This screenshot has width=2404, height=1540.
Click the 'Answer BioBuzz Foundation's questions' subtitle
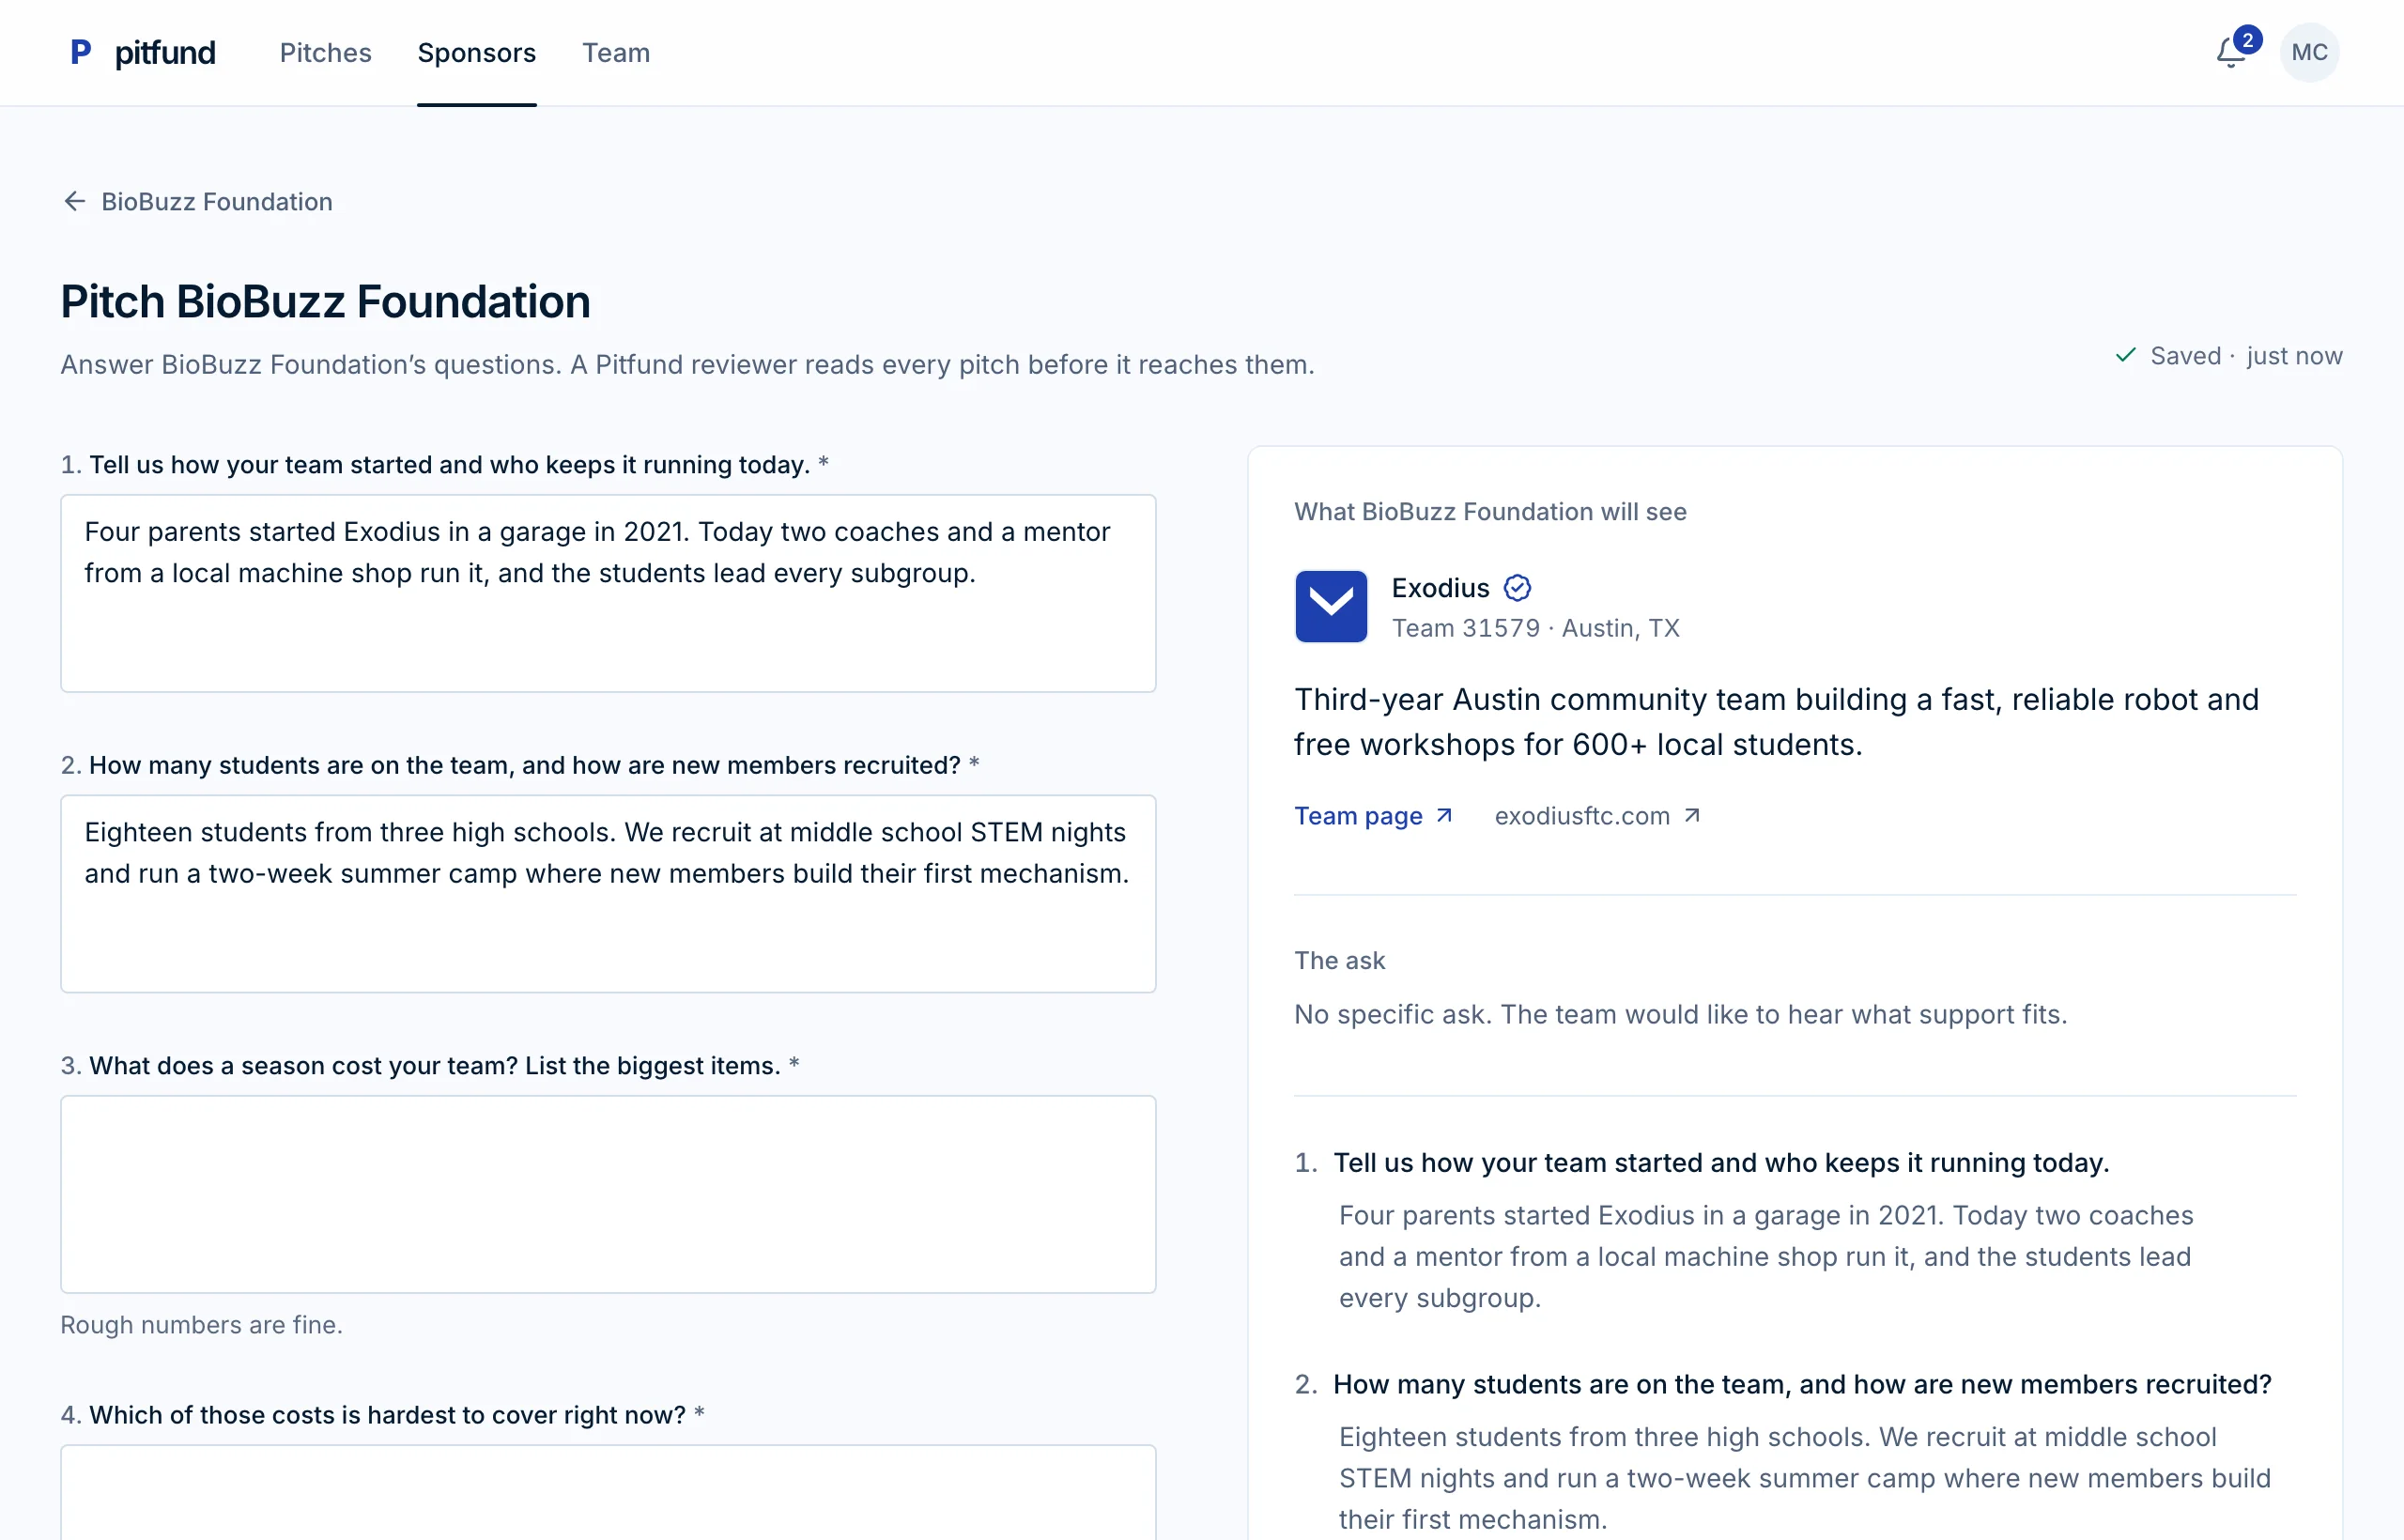(688, 364)
